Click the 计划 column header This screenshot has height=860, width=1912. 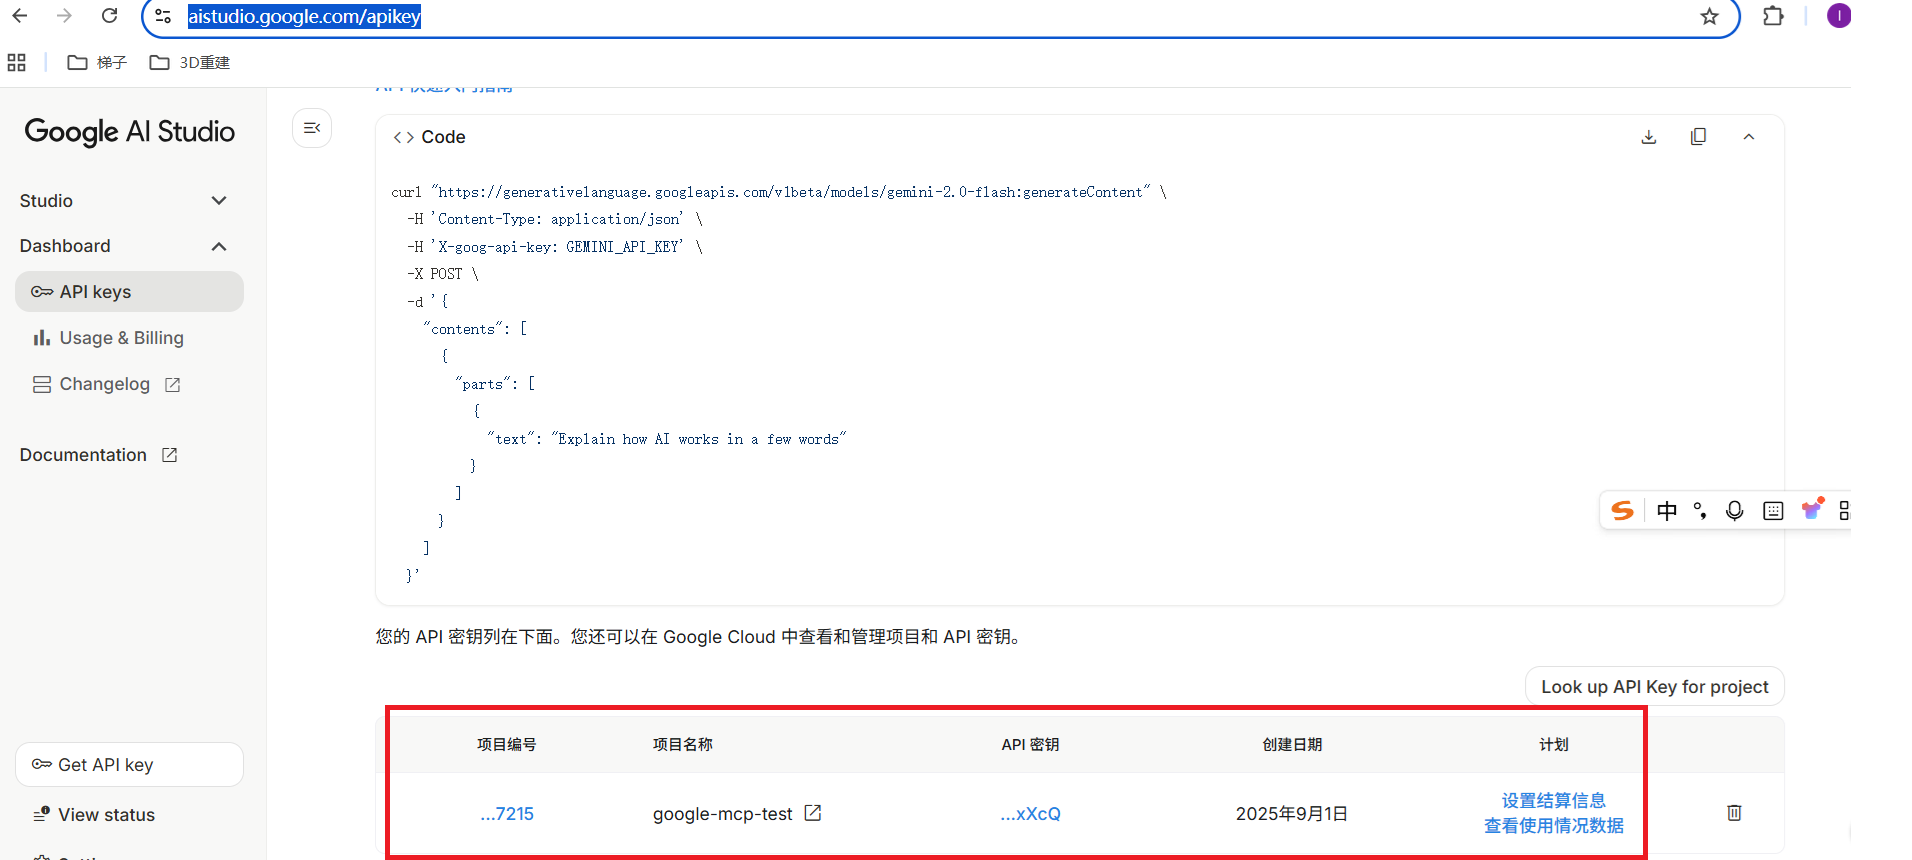tap(1554, 745)
